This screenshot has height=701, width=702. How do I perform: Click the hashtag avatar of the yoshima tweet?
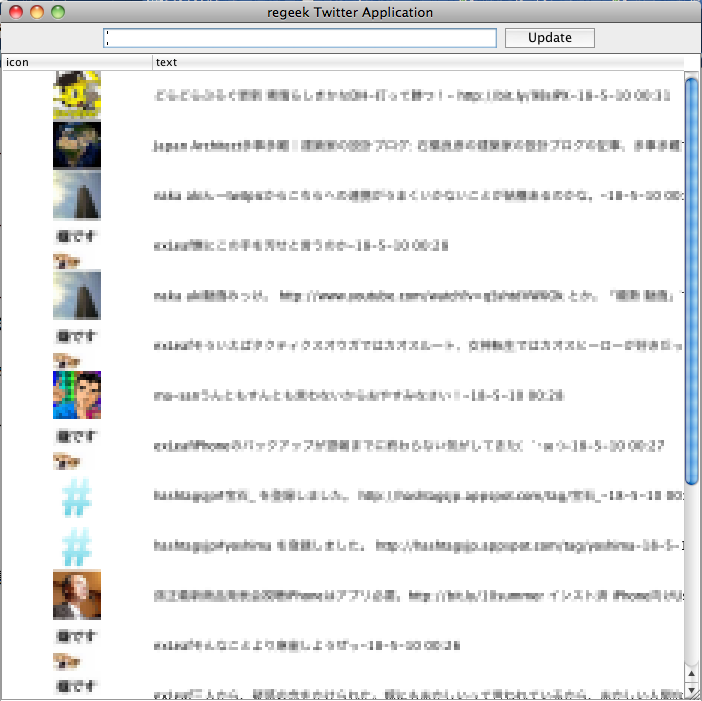(77, 546)
